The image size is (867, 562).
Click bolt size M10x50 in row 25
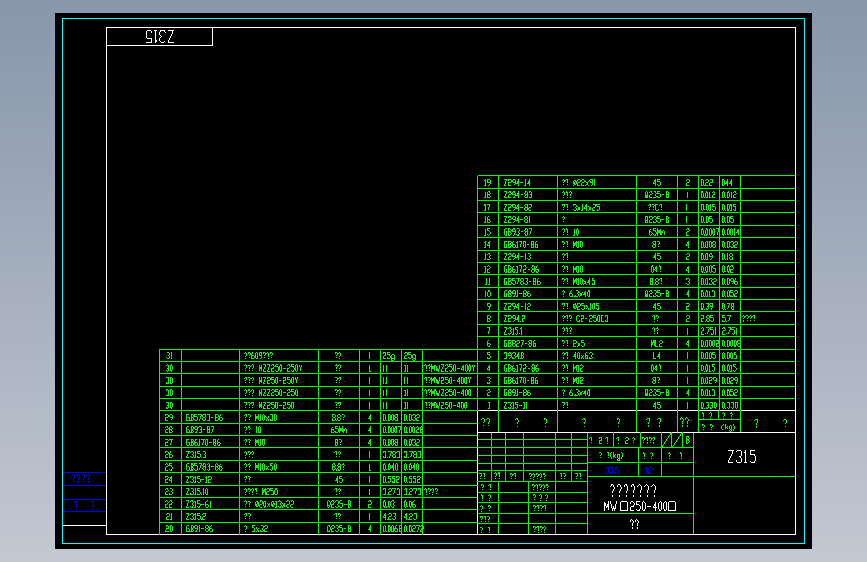(x=266, y=467)
